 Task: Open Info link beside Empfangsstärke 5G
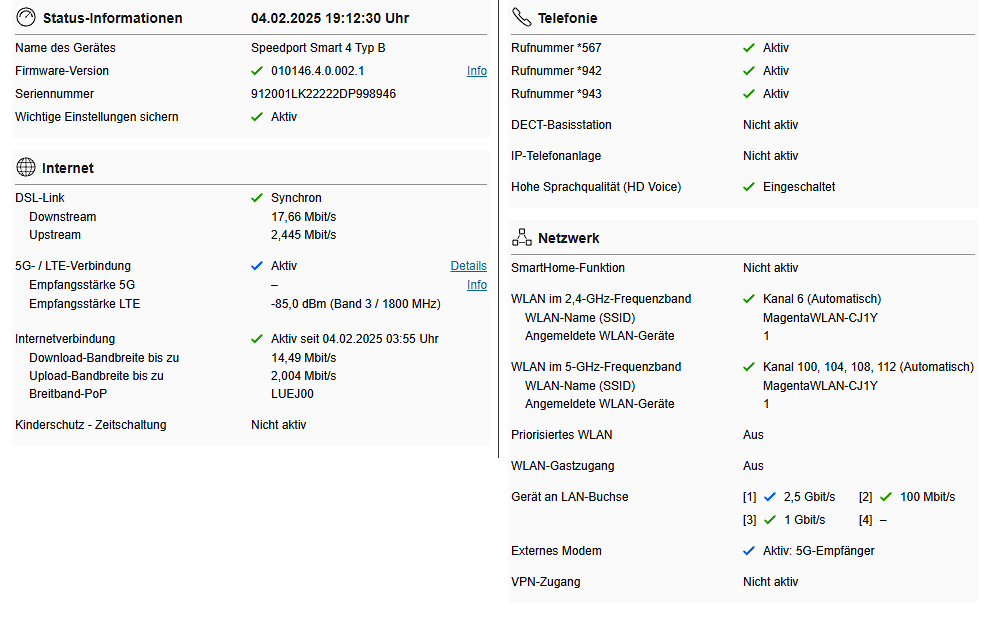pyautogui.click(x=477, y=285)
